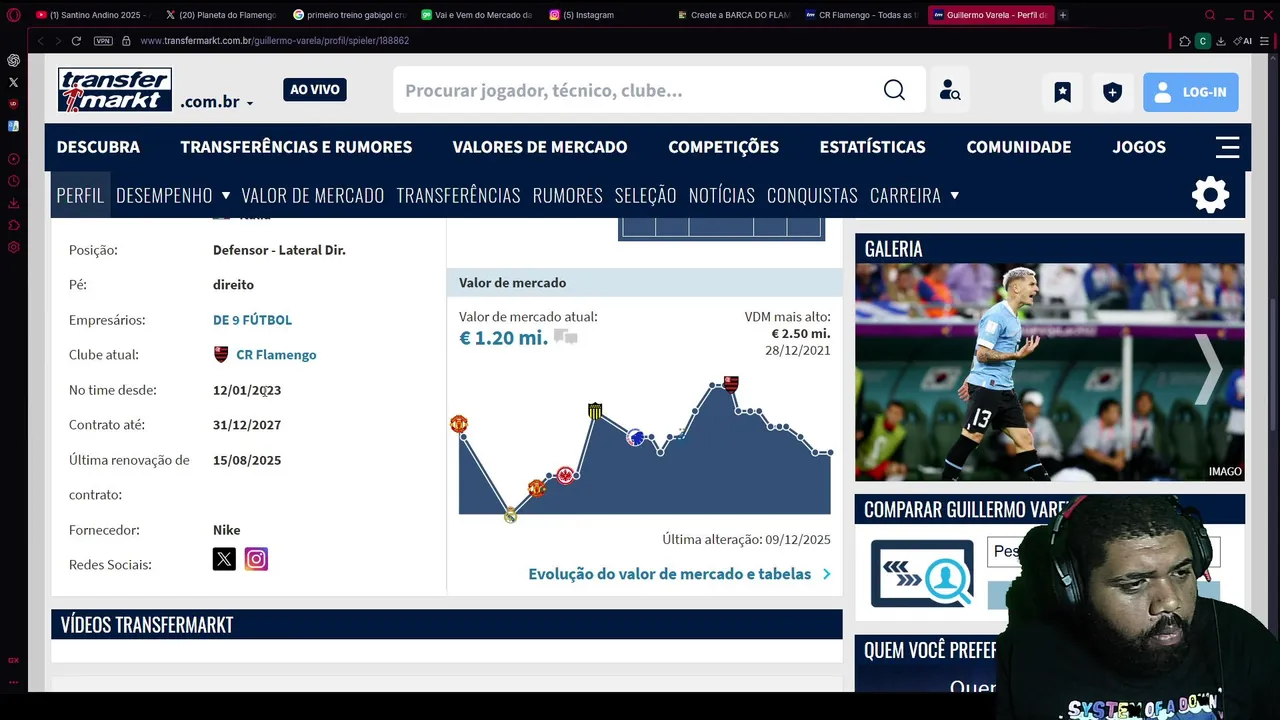Toggle the VPN badge in address bar
The height and width of the screenshot is (720, 1280).
pyautogui.click(x=103, y=41)
